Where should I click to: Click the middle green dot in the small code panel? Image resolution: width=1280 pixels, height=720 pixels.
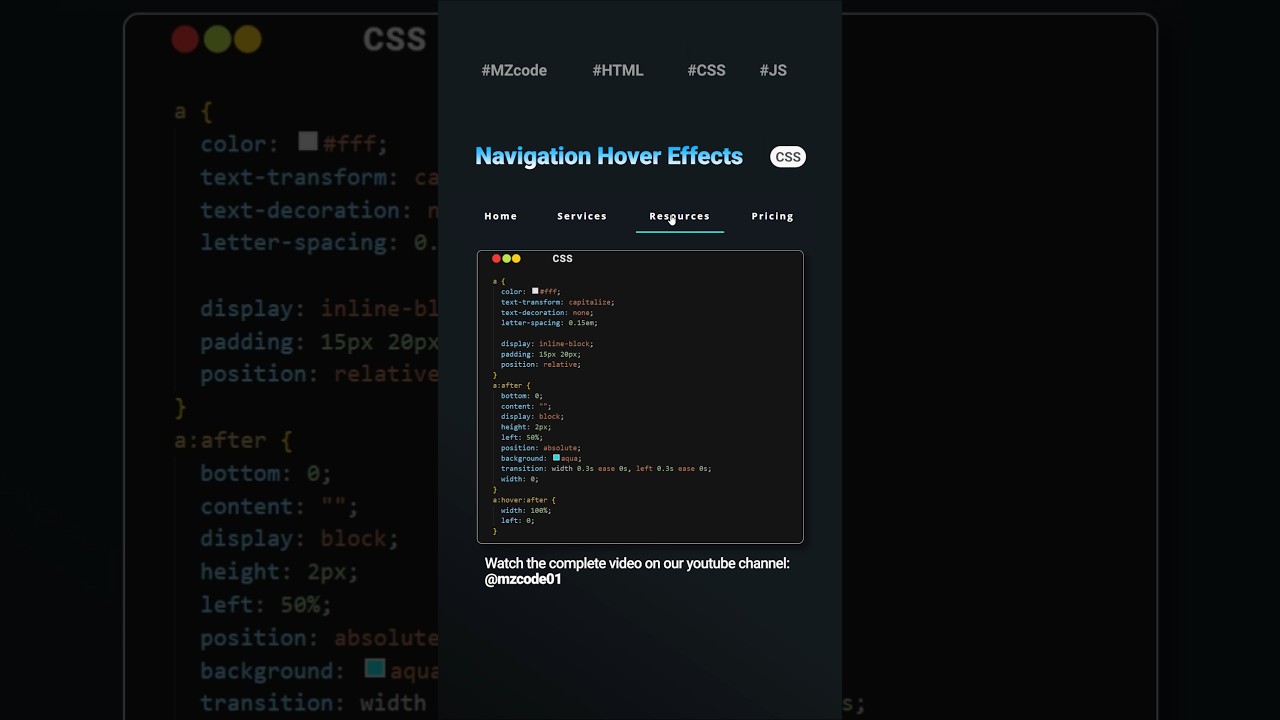(x=506, y=259)
